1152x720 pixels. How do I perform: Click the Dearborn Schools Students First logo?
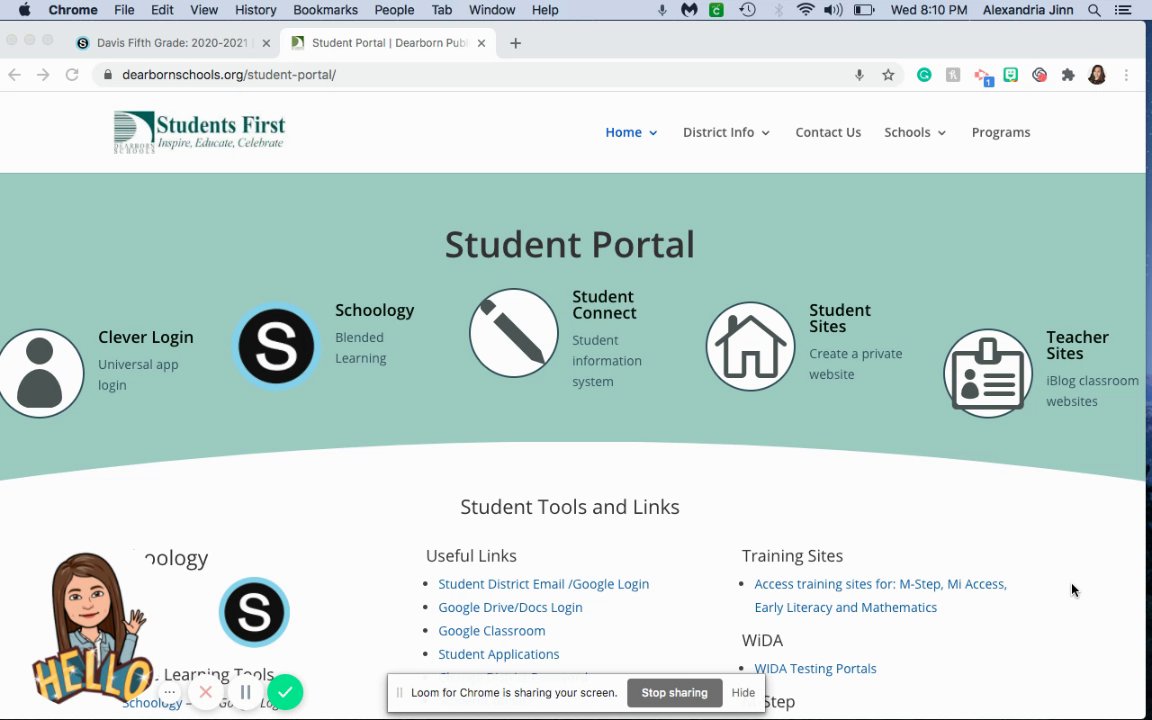pos(199,132)
